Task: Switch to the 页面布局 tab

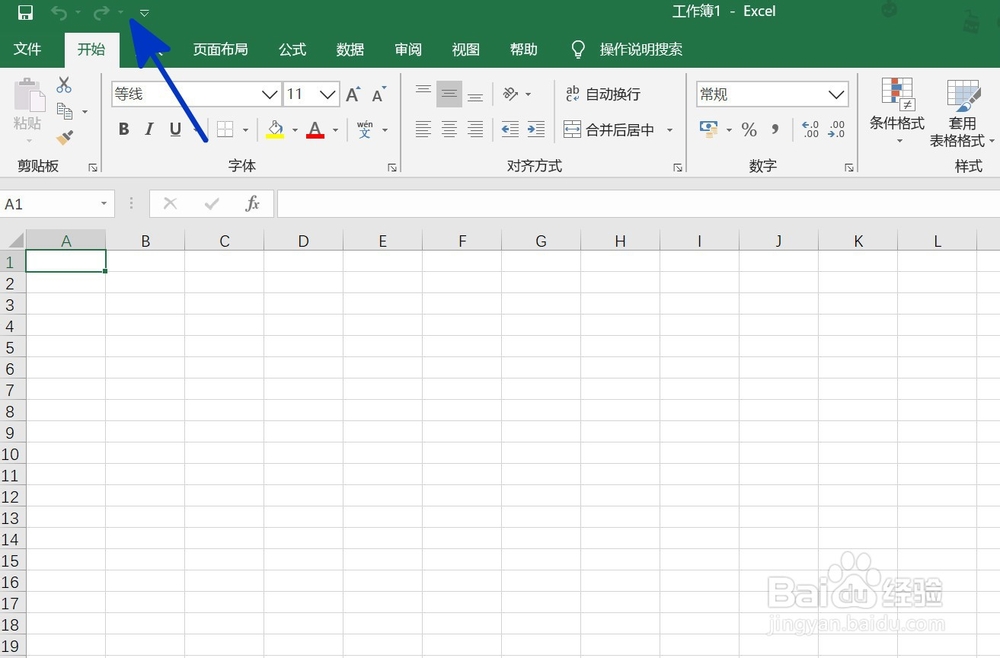Action: (221, 49)
